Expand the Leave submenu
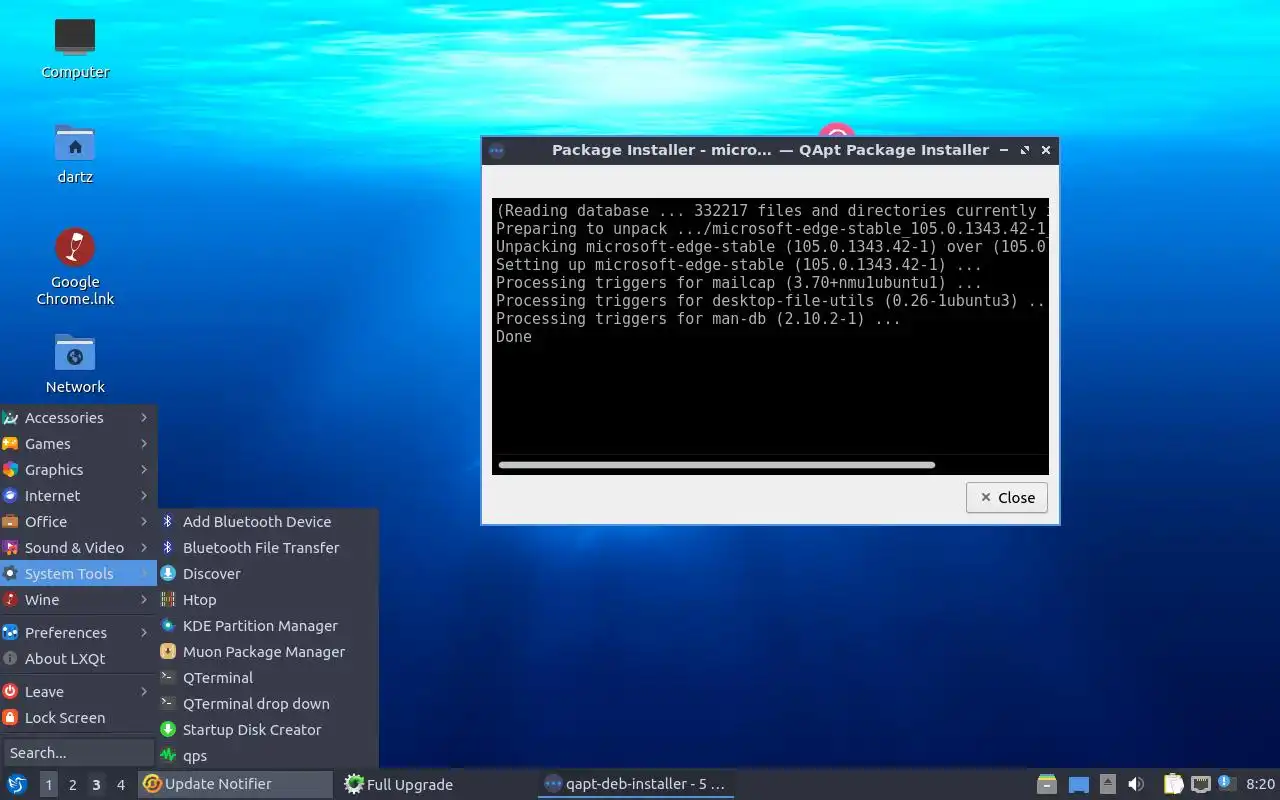The height and width of the screenshot is (800, 1280). (78, 691)
